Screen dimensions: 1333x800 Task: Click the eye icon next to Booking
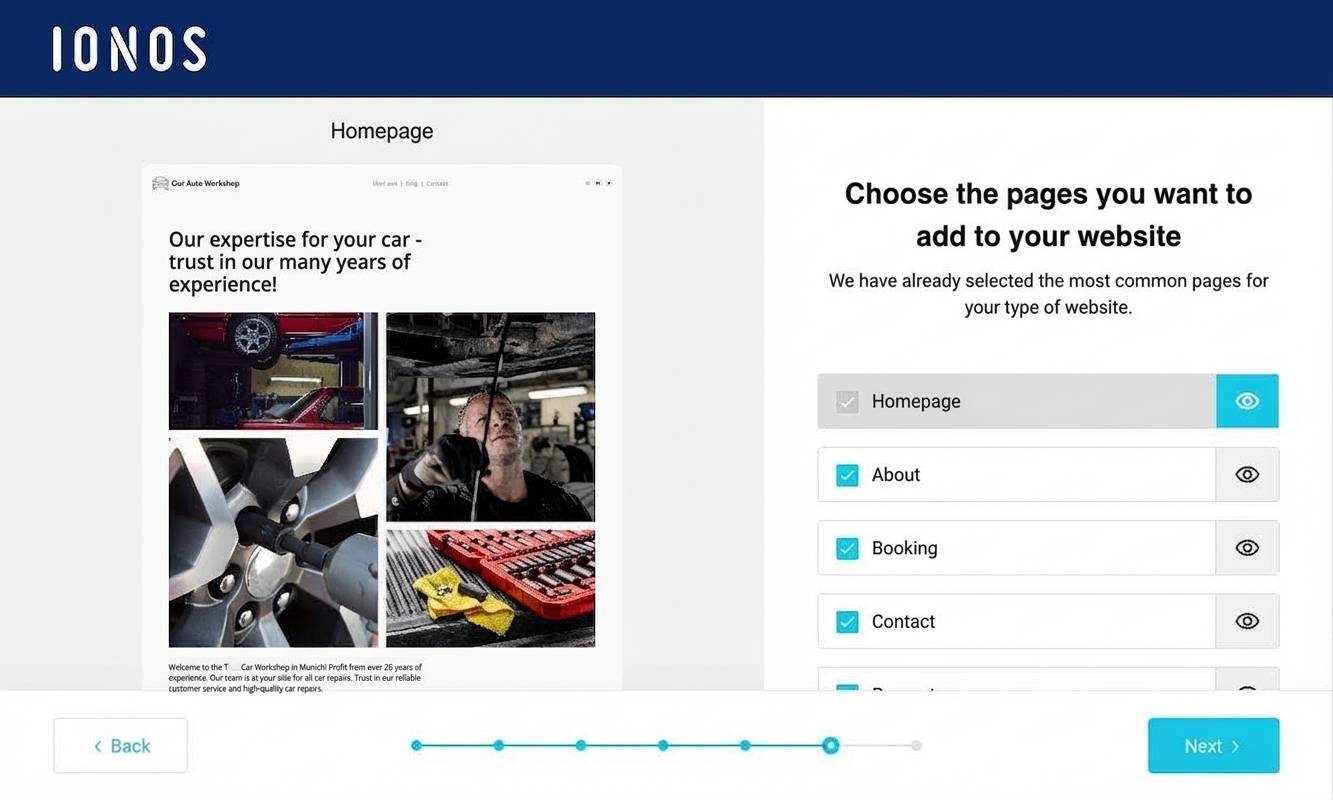coord(1246,548)
